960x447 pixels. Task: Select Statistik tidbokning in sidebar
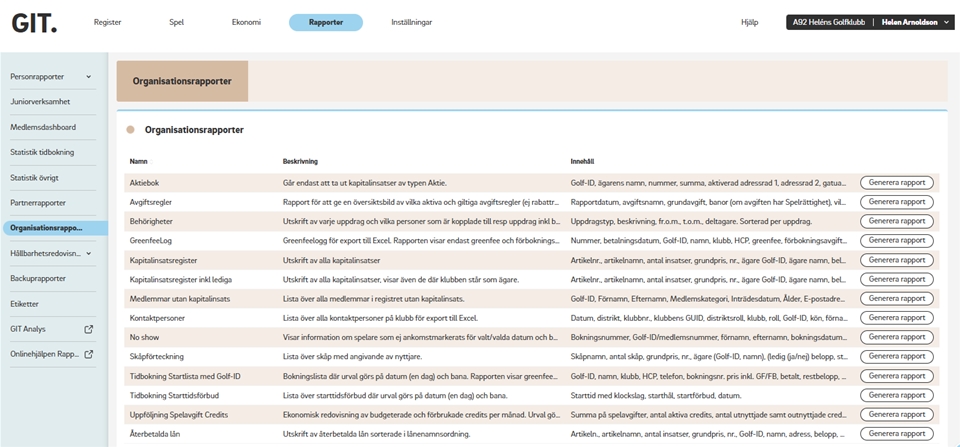point(43,152)
